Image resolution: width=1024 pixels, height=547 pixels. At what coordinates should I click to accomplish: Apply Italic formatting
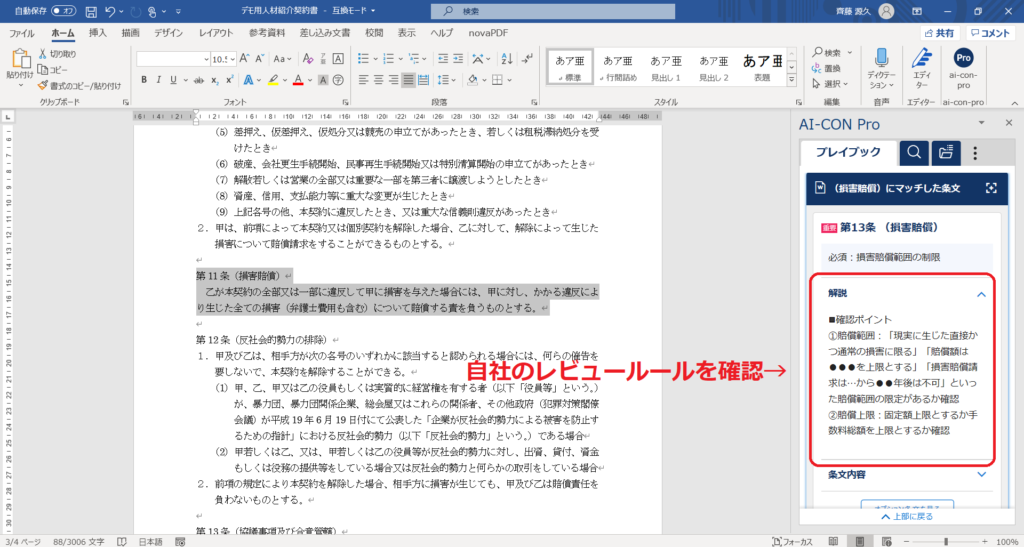point(159,80)
